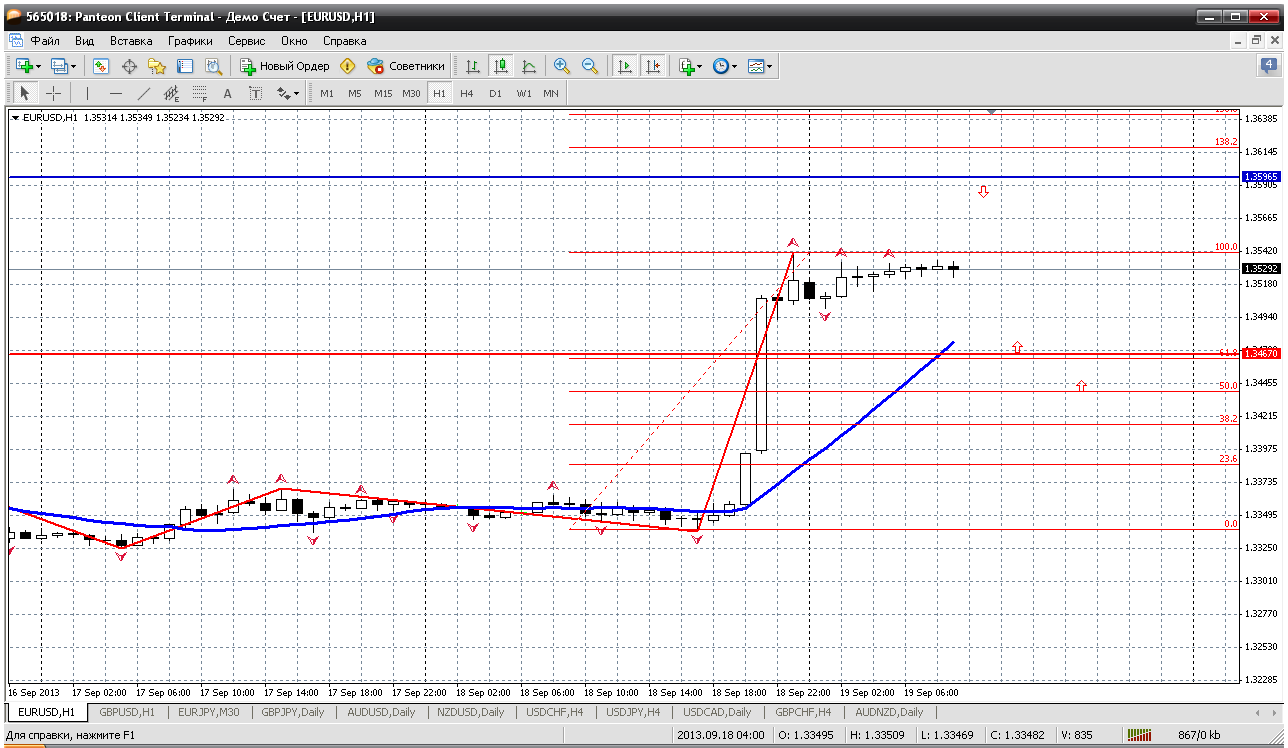The image size is (1288, 748).
Task: Select the Arrows drawing tool
Action: tap(283, 93)
